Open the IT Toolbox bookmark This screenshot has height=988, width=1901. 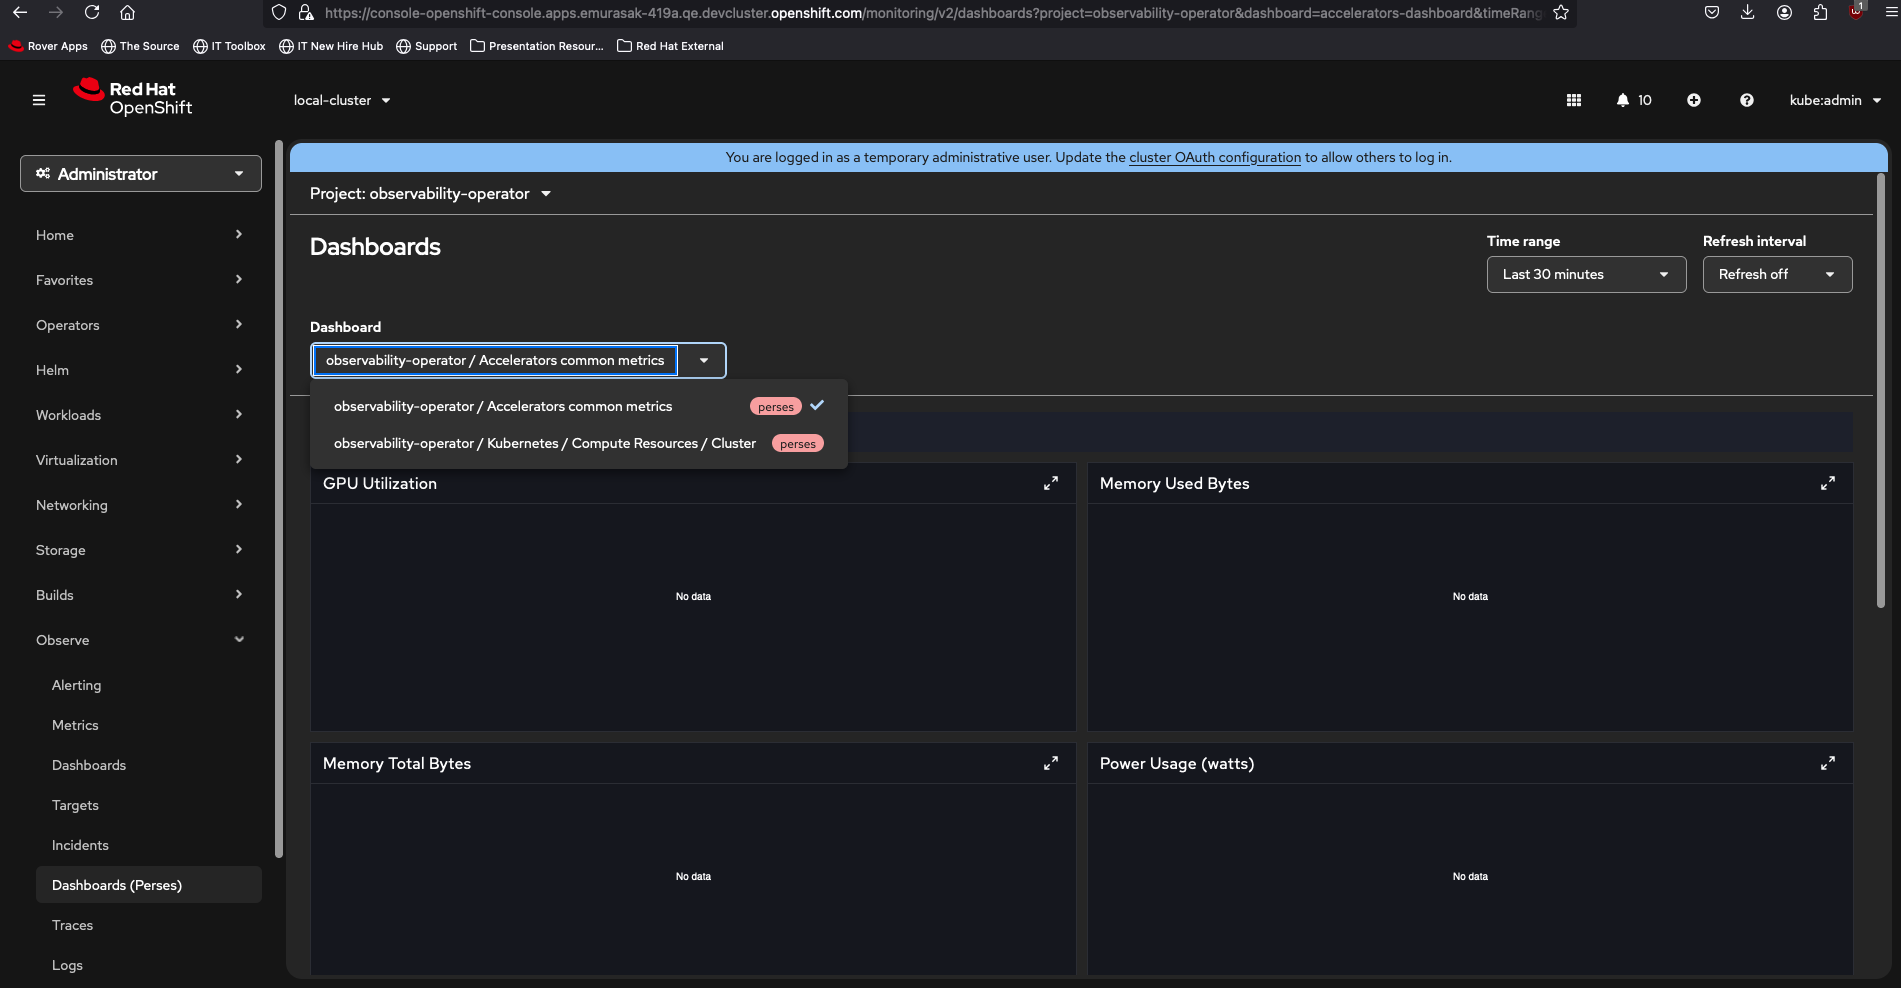pos(229,46)
